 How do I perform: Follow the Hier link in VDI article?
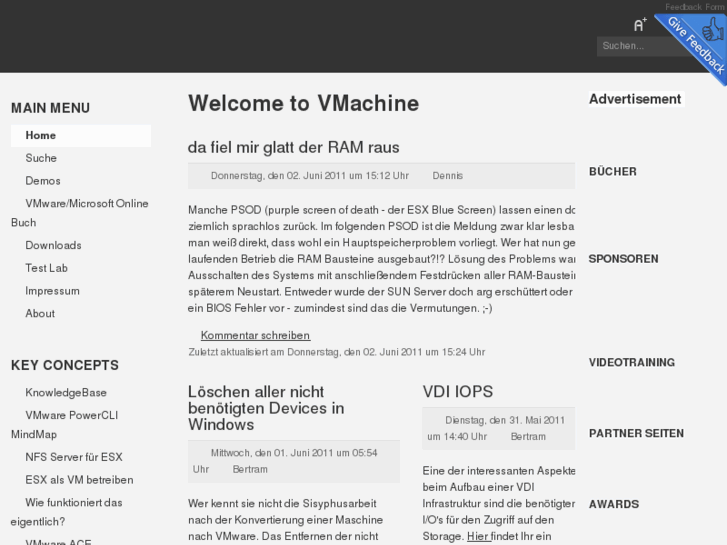coord(478,536)
